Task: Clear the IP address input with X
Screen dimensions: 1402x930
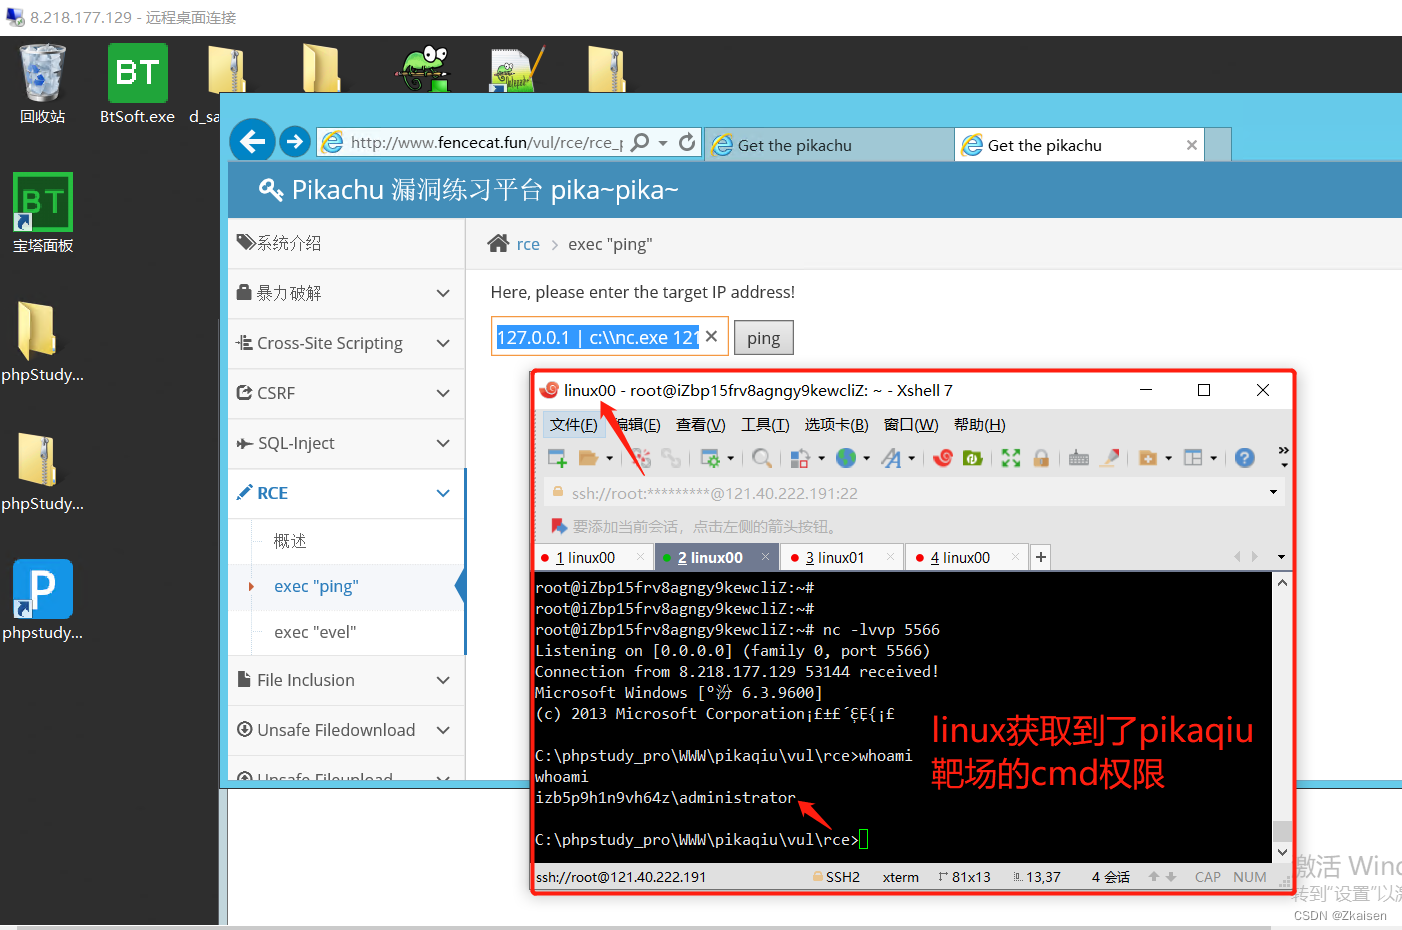Action: (x=711, y=336)
